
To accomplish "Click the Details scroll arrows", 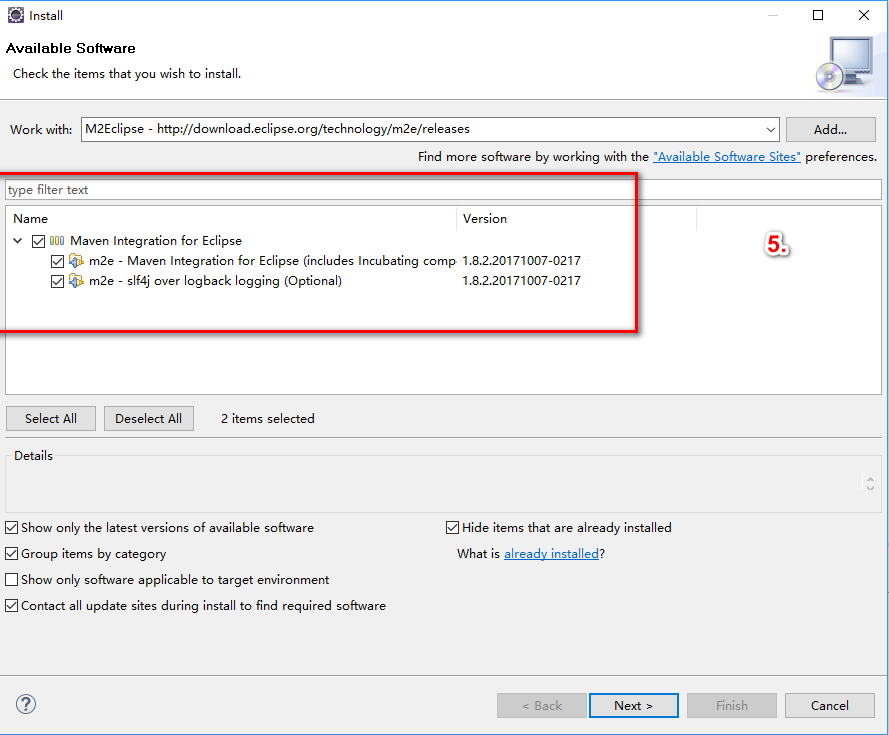I will [x=870, y=483].
